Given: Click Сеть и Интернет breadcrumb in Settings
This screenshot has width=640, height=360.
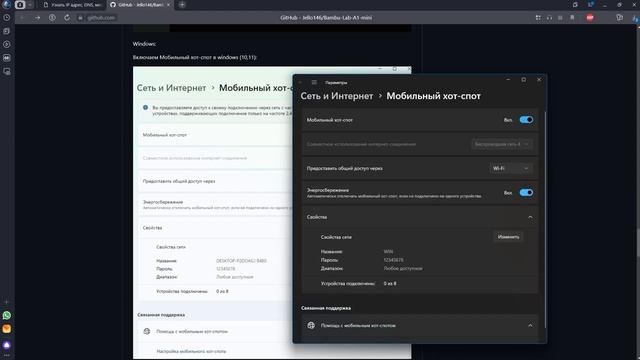Looking at the screenshot, I should (337, 96).
